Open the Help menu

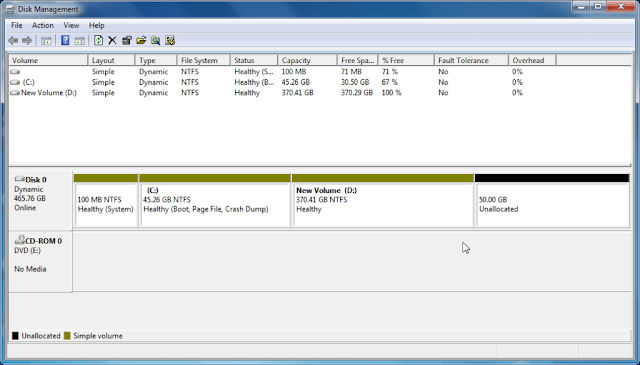click(97, 25)
